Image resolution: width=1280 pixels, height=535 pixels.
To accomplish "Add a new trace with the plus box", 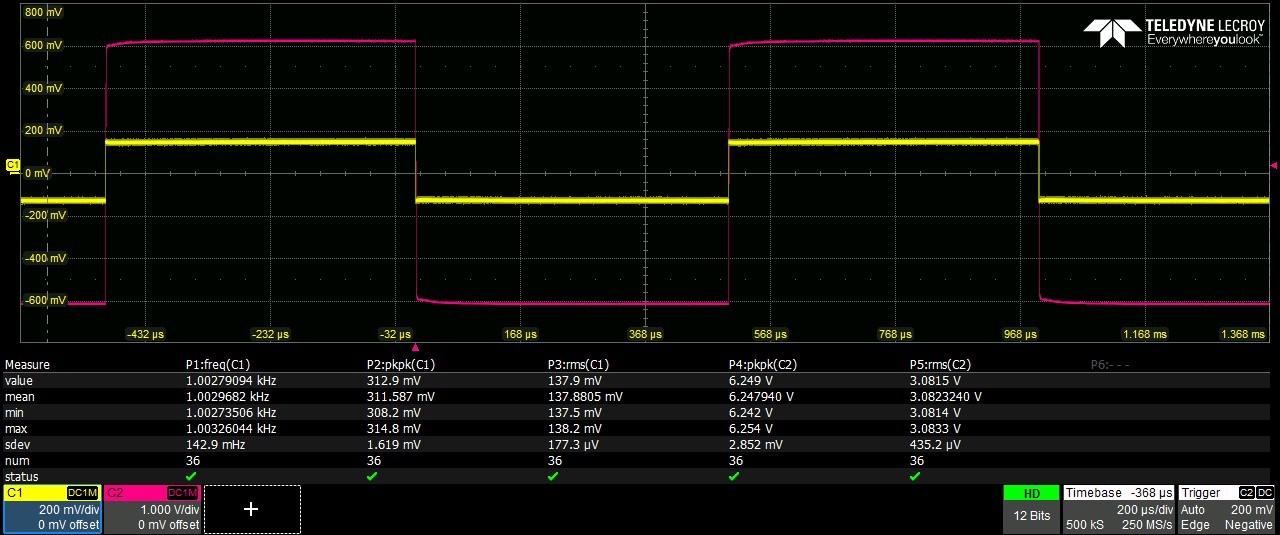I will pos(252,509).
